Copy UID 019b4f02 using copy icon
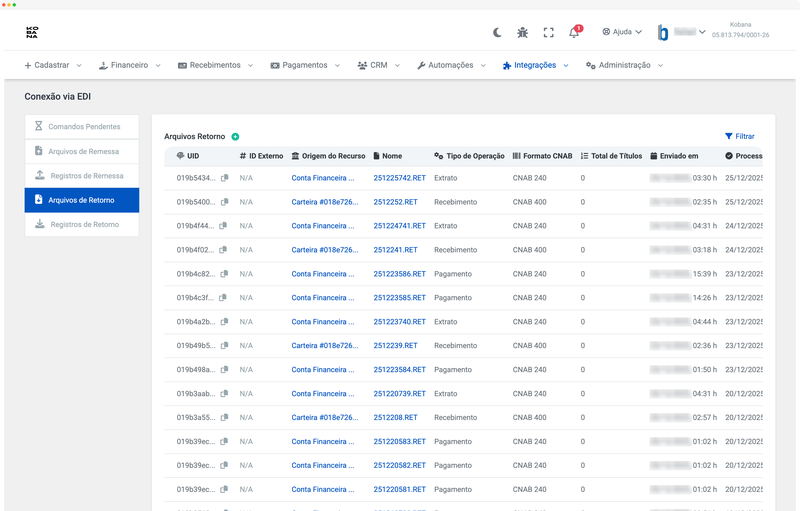The image size is (800, 511). 225,250
